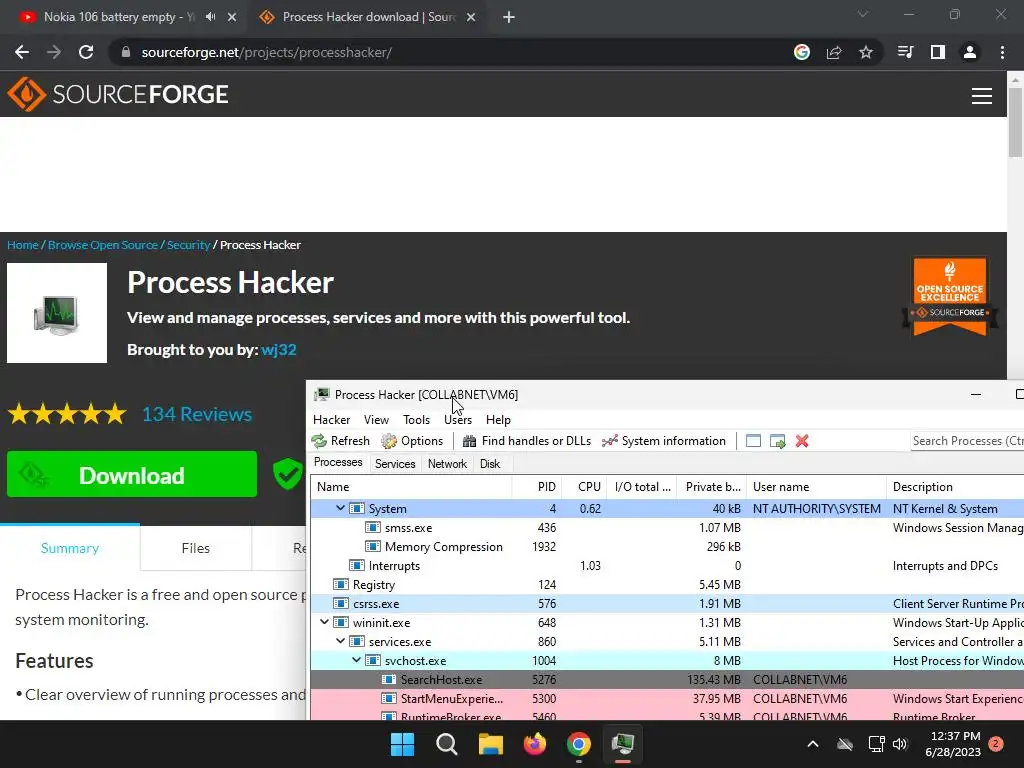The image size is (1024, 768).
Task: Open the Chrome three-dot menu
Action: (1002, 52)
